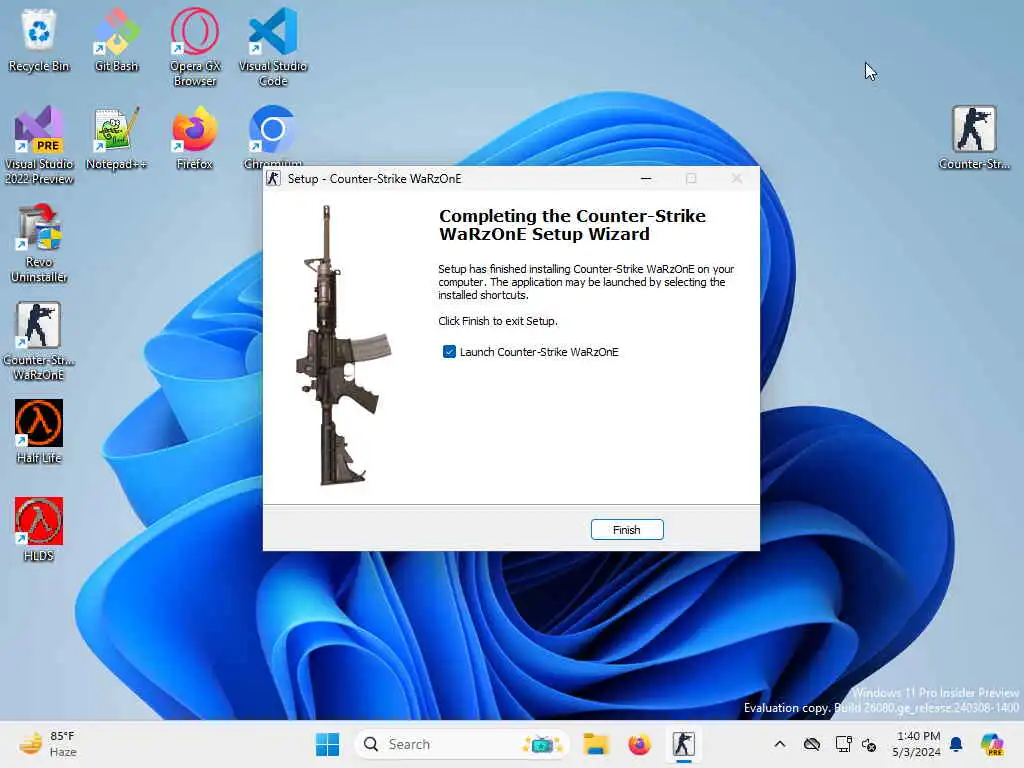The image size is (1024, 768).
Task: Open Windows Start menu
Action: coord(327,744)
